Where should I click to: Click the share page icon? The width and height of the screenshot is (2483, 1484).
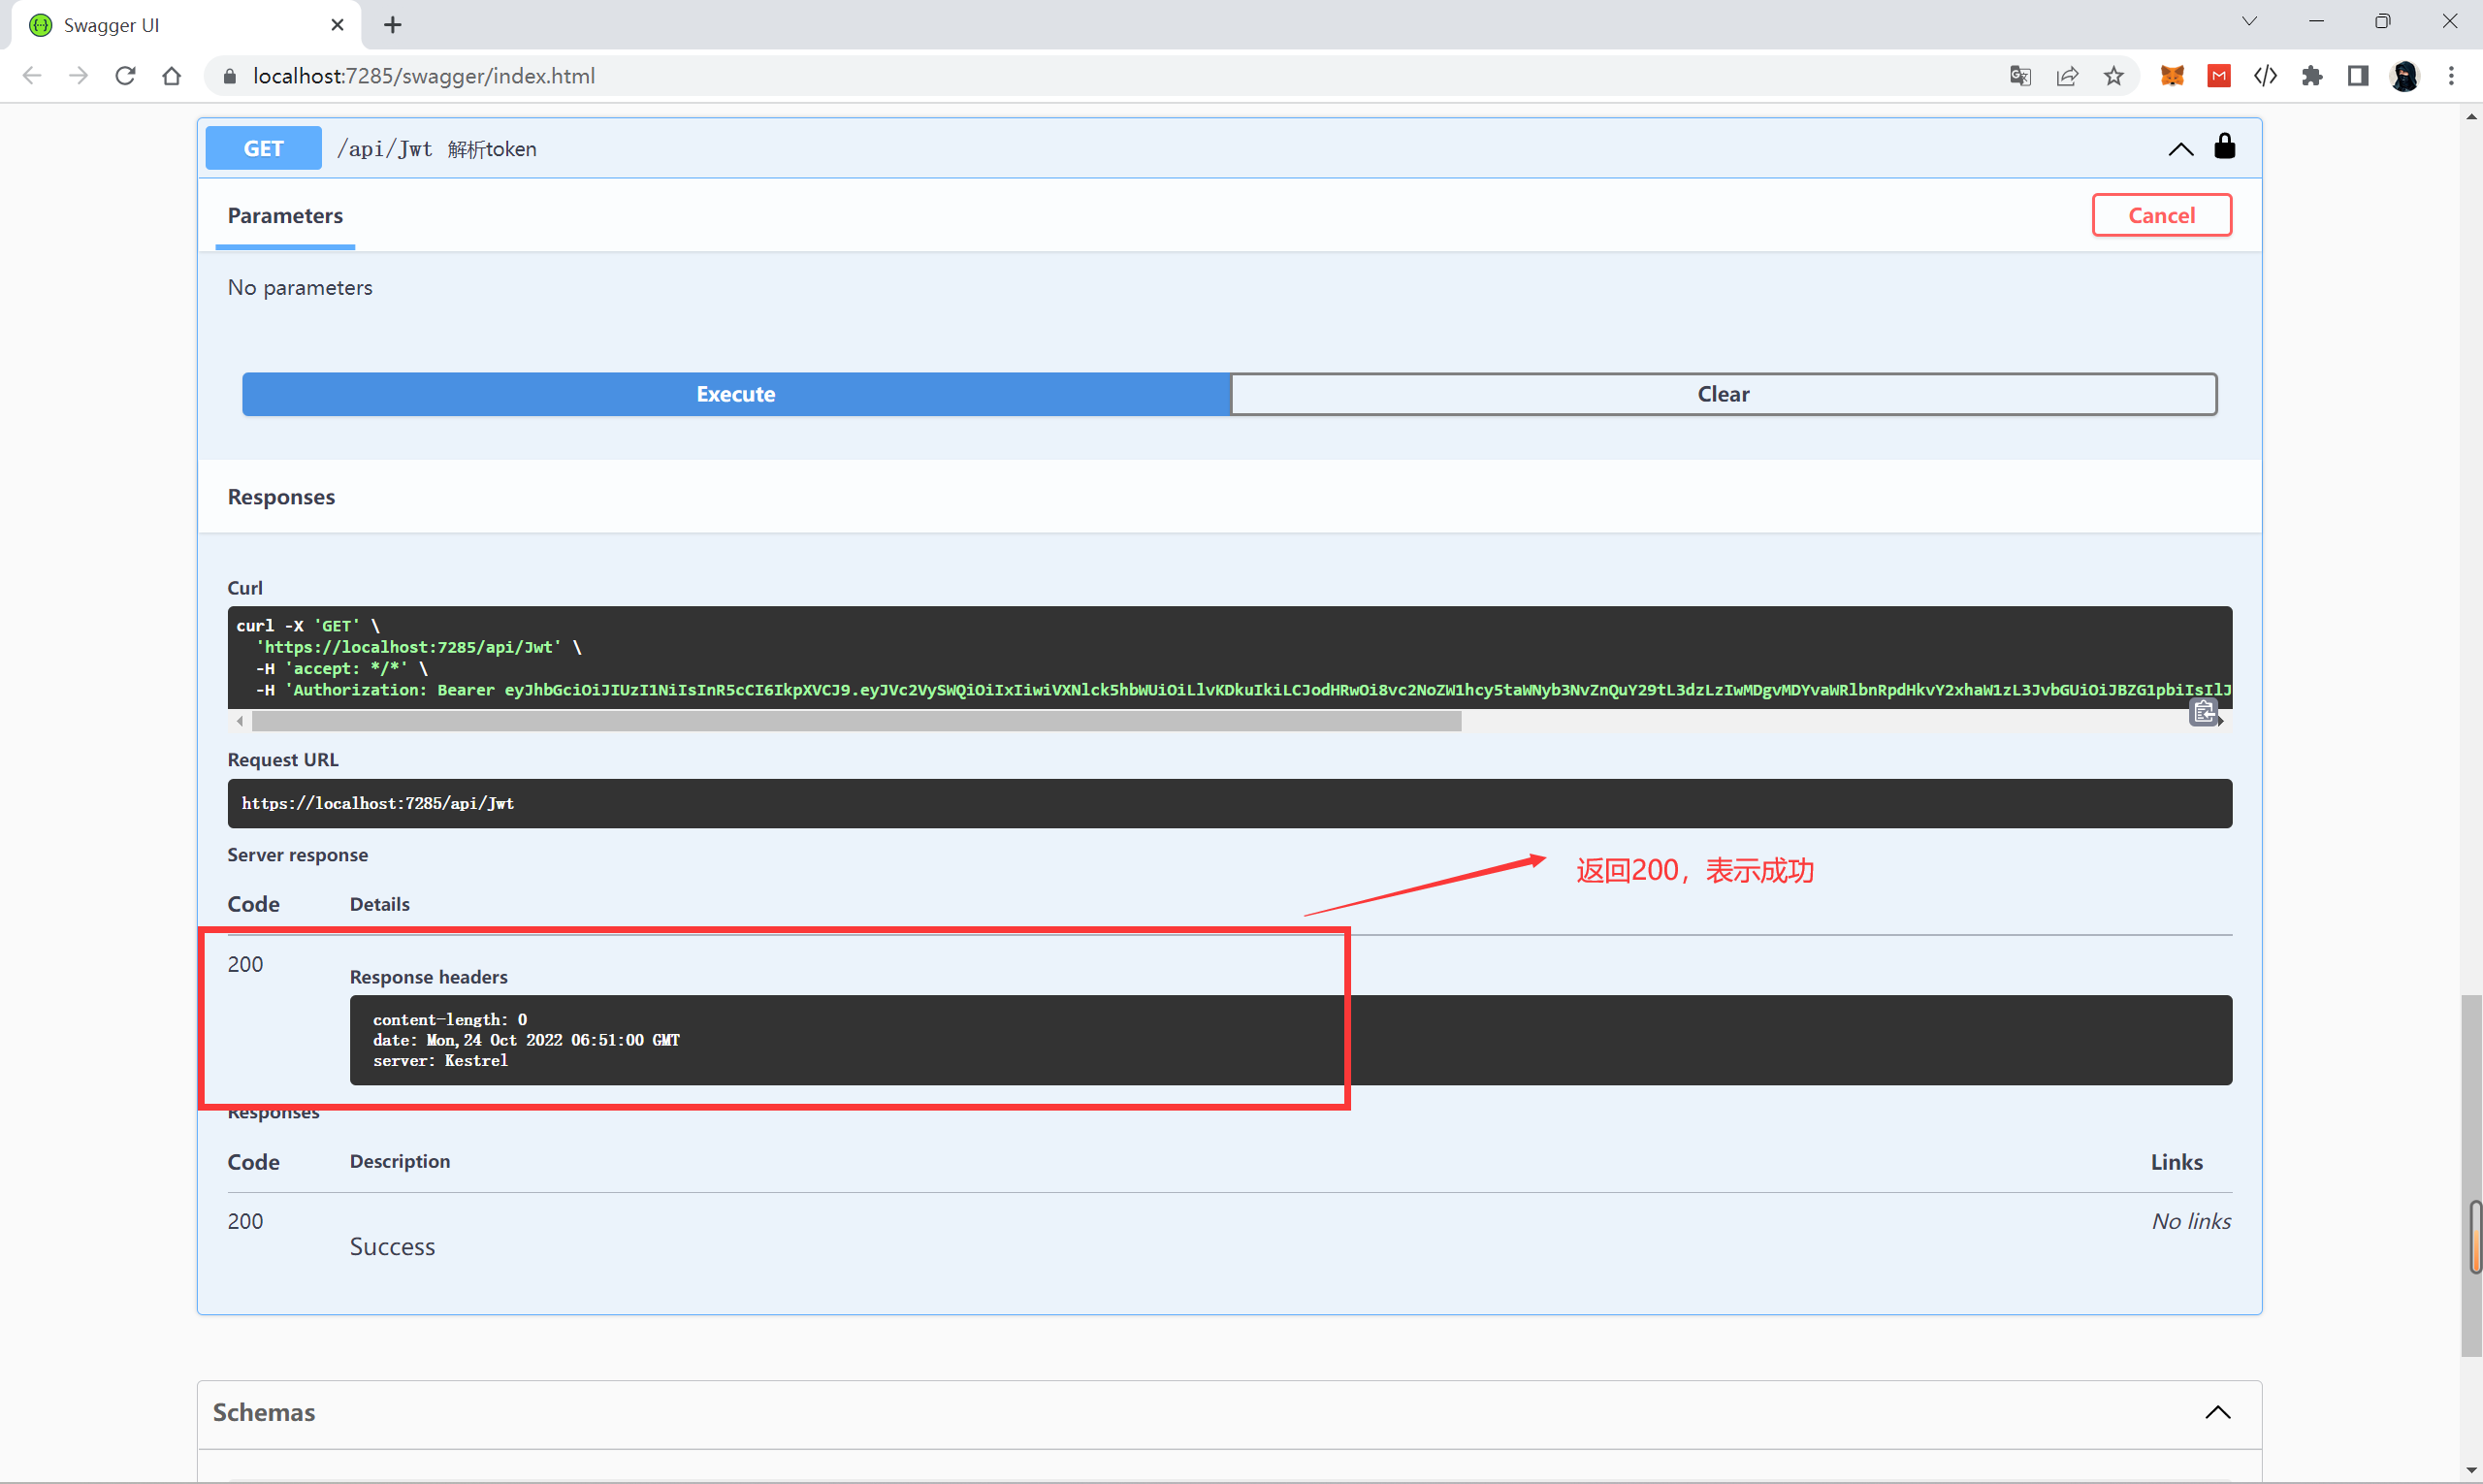2067,76
